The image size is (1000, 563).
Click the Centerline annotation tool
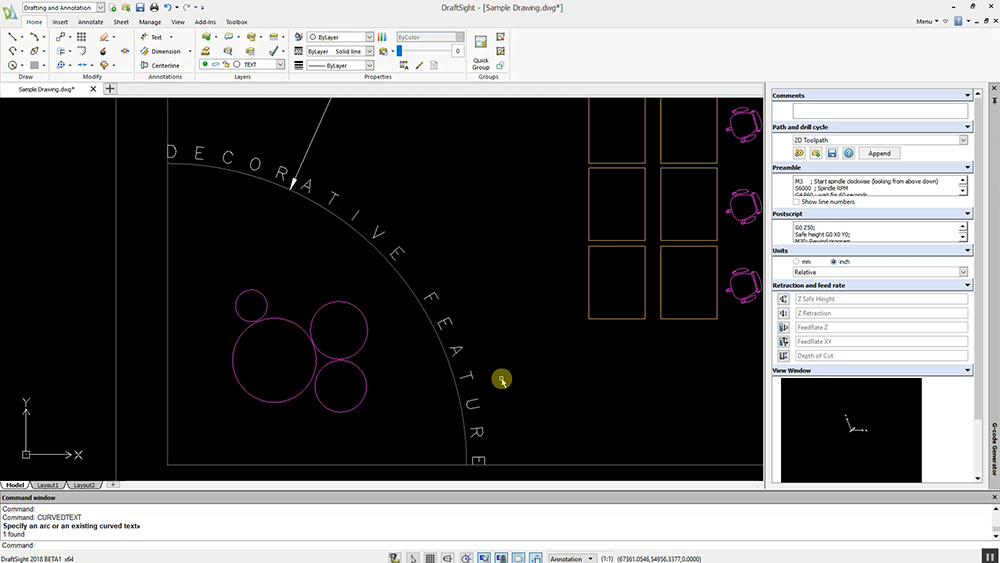point(160,65)
